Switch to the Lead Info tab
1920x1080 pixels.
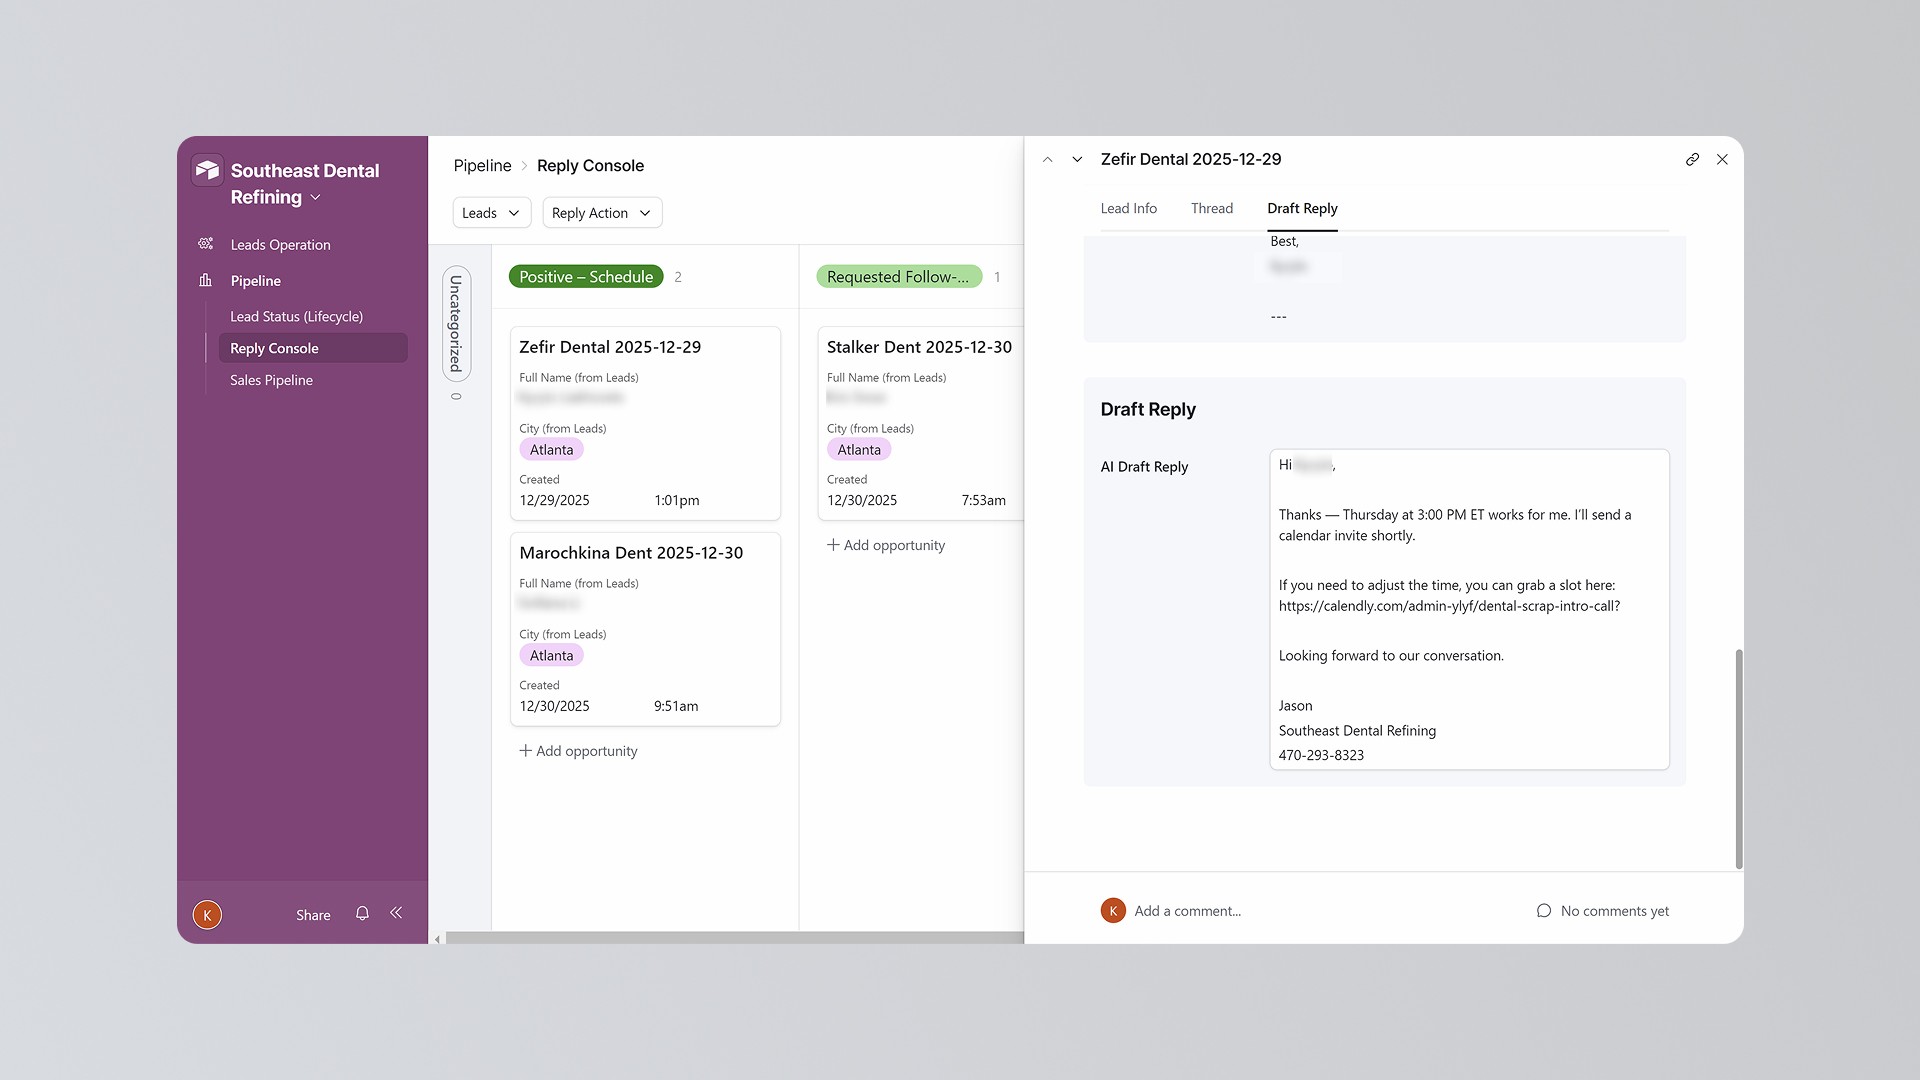(1128, 208)
